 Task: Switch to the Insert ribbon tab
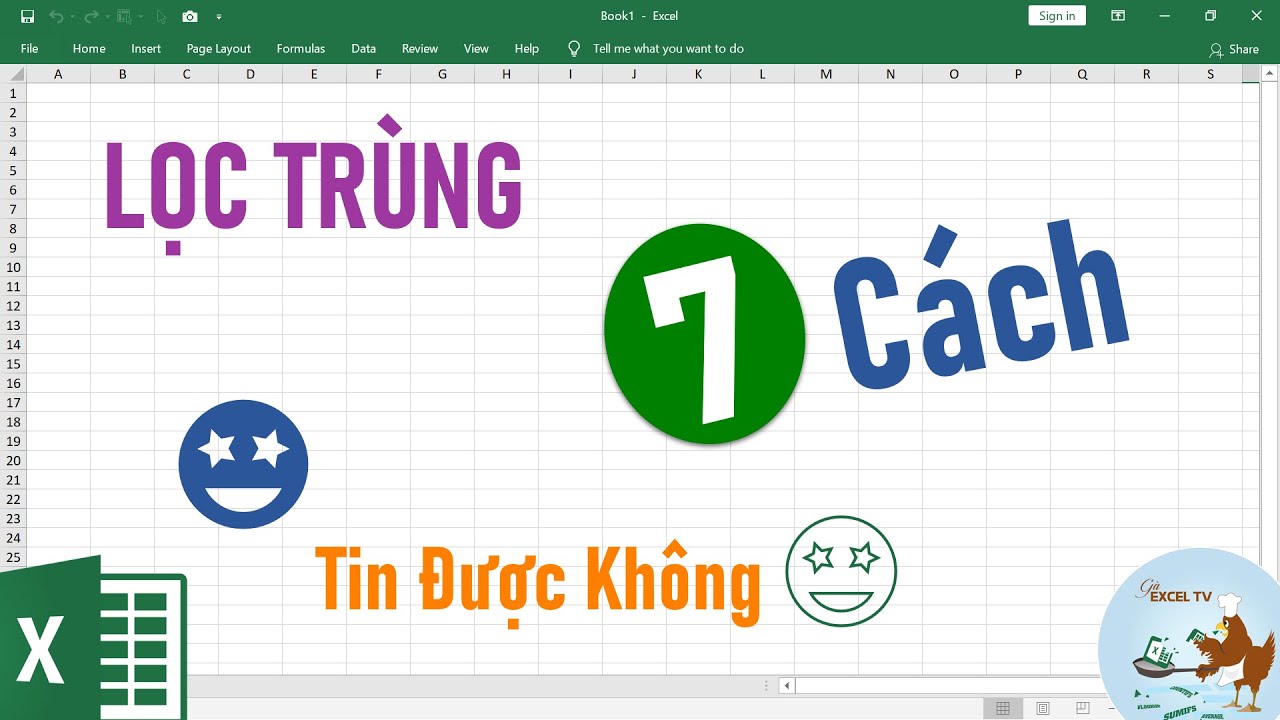pyautogui.click(x=146, y=48)
